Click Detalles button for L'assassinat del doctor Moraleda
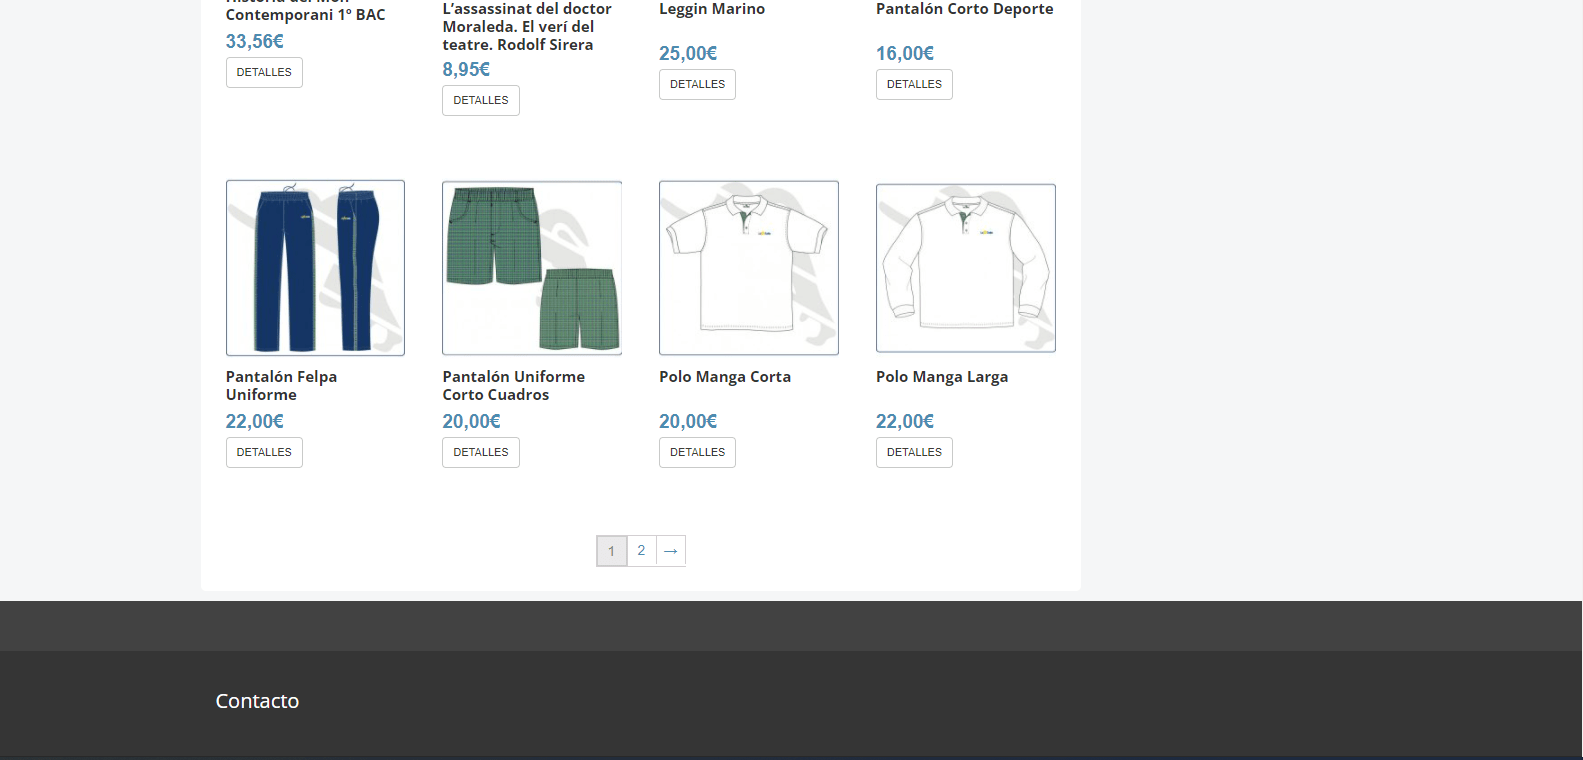The width and height of the screenshot is (1583, 760). pos(481,100)
